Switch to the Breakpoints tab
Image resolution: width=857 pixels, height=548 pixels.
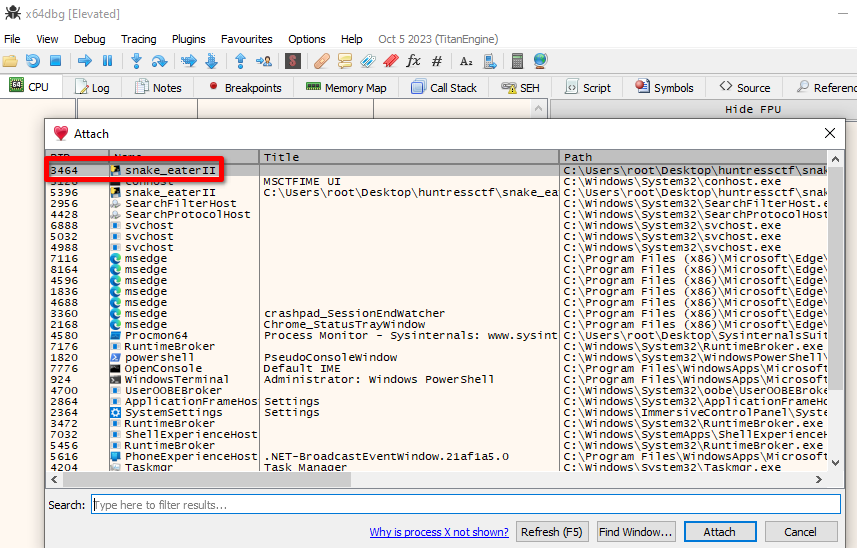[x=244, y=87]
